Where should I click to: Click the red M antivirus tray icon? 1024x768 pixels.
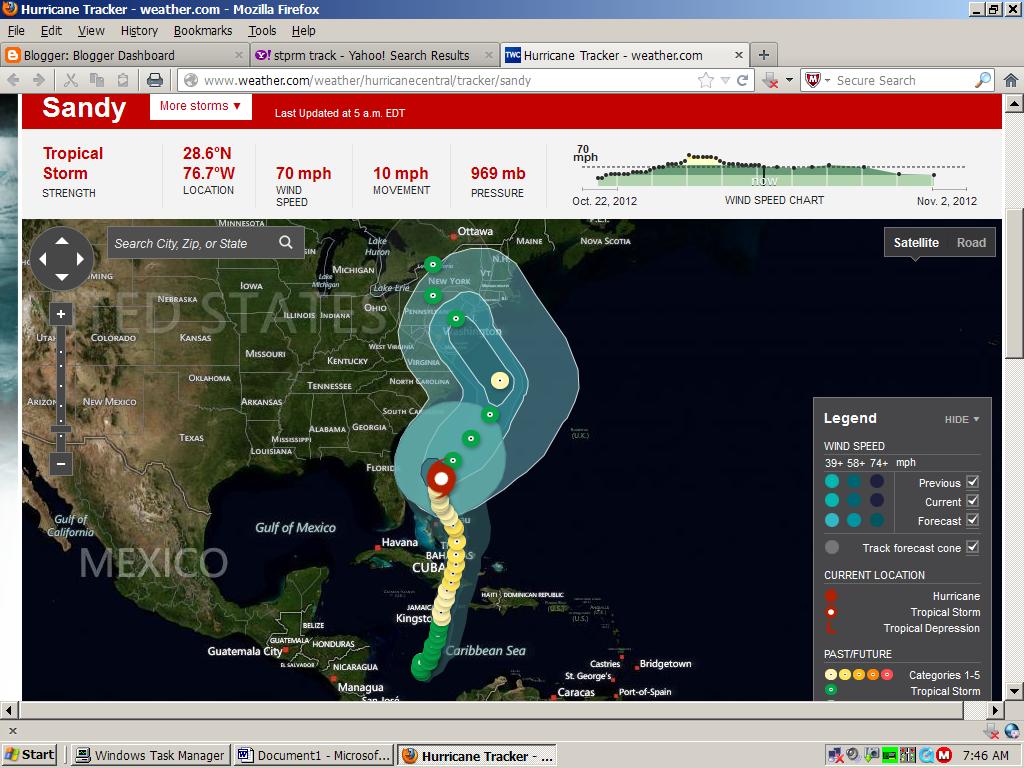tap(944, 756)
